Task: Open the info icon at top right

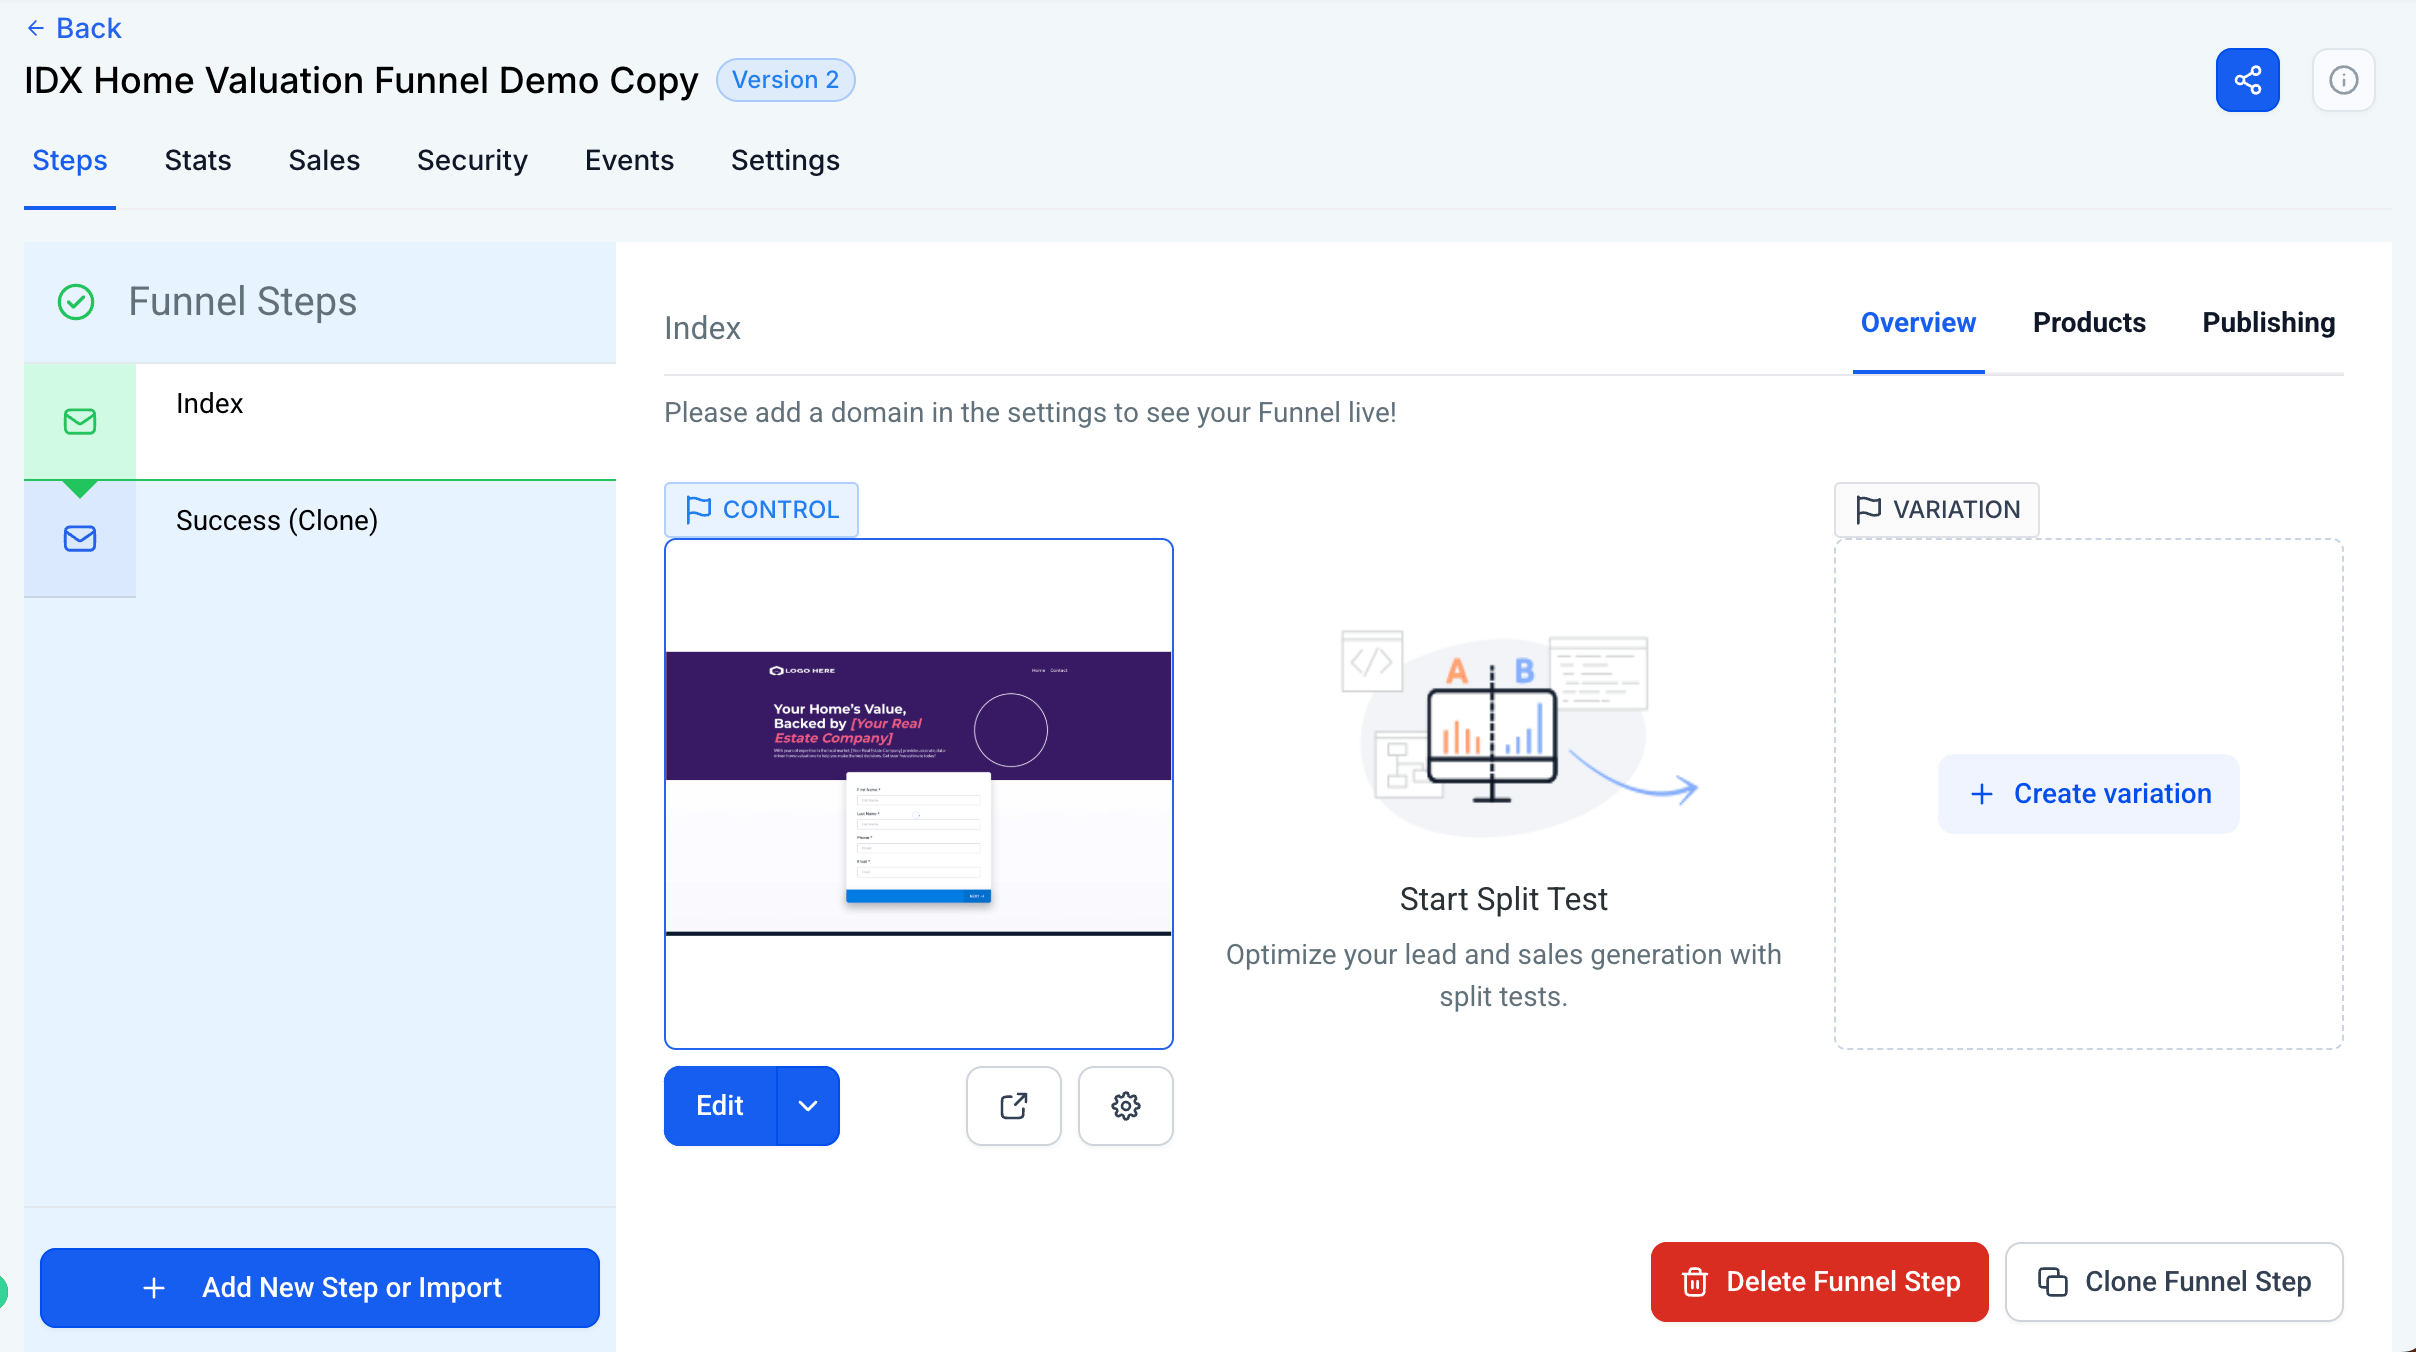Action: [2343, 80]
